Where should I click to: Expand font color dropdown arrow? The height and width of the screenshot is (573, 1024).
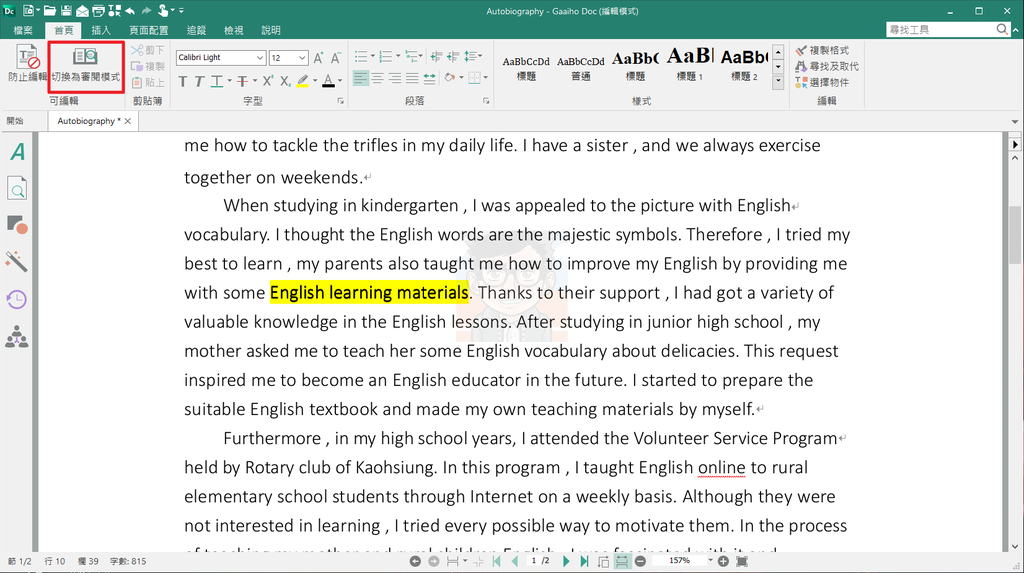click(340, 81)
